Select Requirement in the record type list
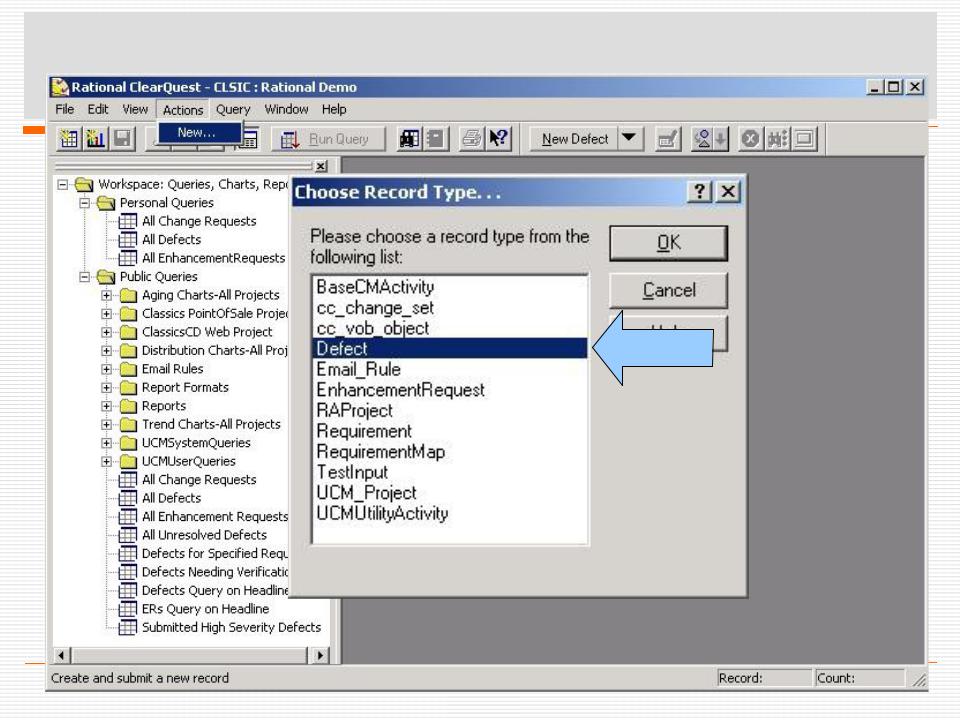960x720 pixels. (x=450, y=431)
